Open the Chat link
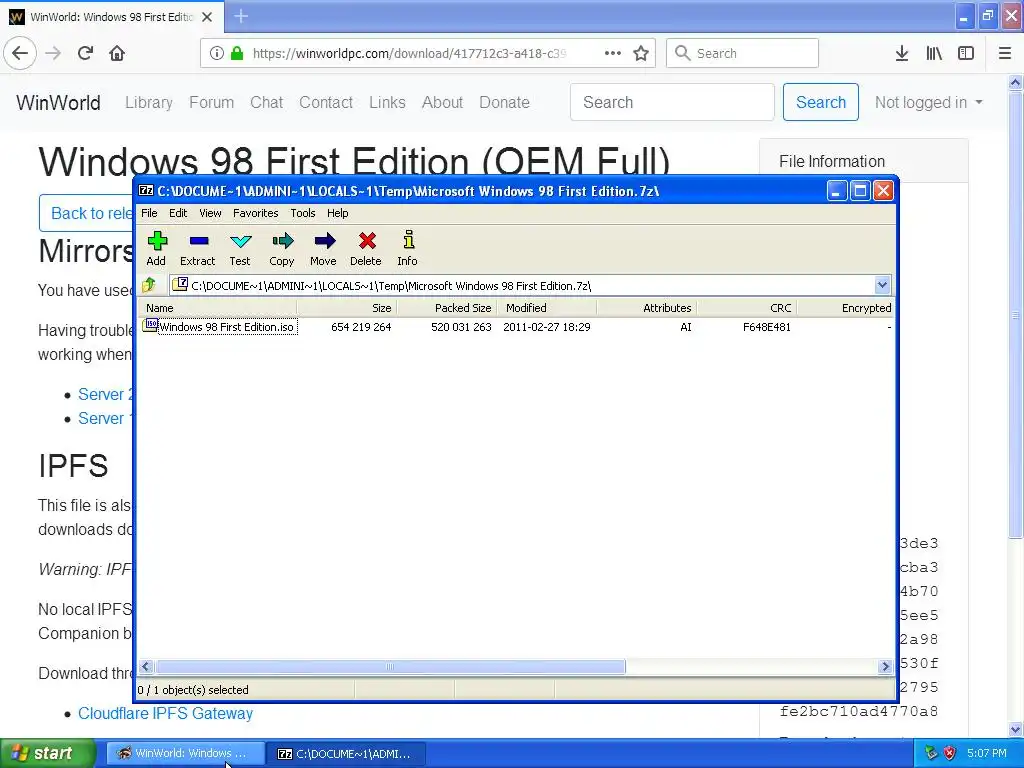 point(266,103)
